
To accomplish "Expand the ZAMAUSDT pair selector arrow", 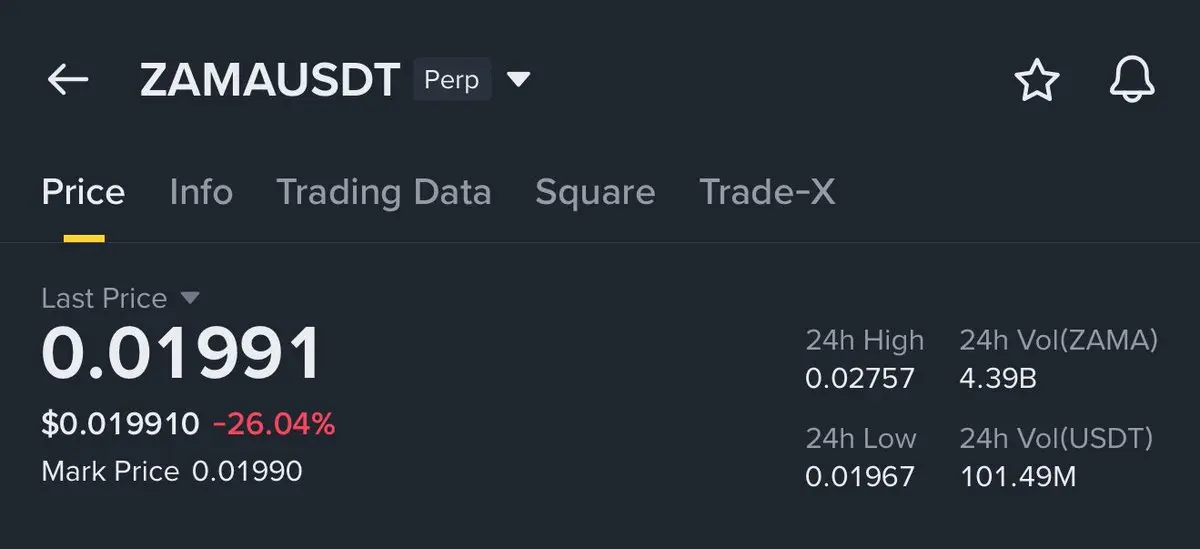I will pos(518,79).
